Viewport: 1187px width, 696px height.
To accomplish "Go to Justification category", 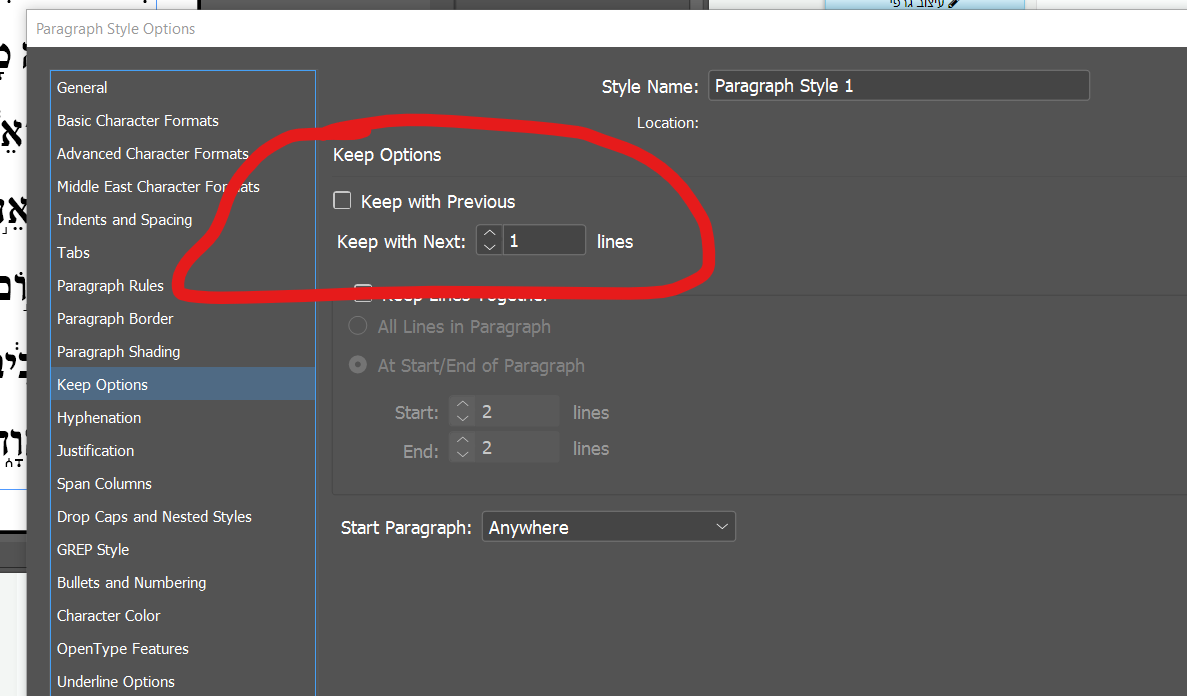I will click(x=182, y=451).
